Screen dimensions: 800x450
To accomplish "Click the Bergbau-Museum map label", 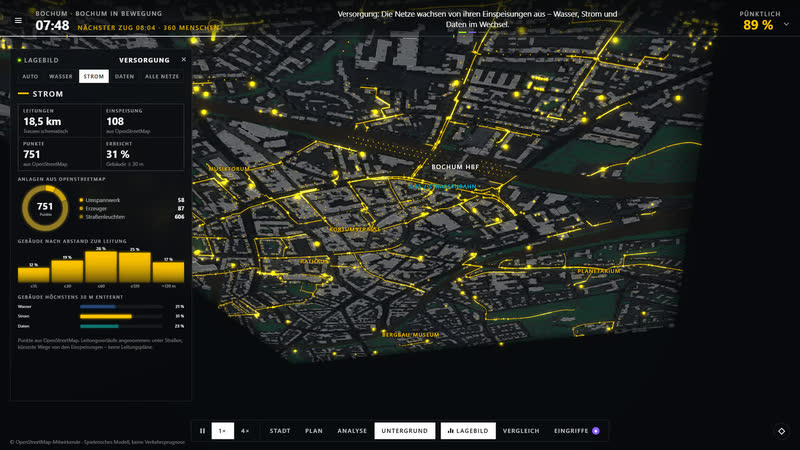I will pos(411,335).
